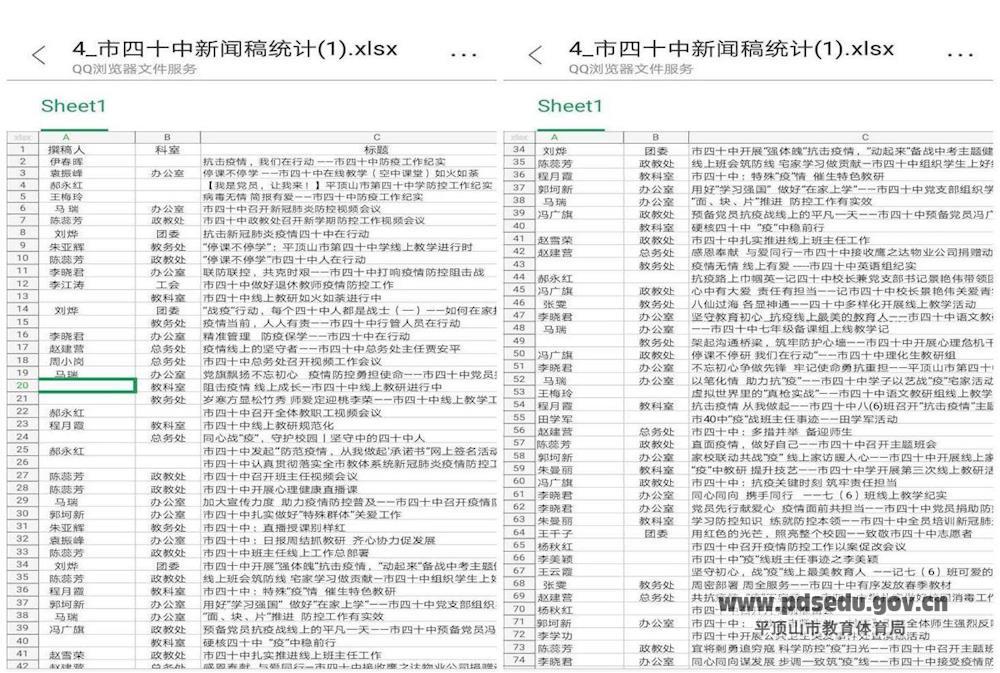Click the www.pdsedu.gov.cn watermark link

(x=832, y=604)
